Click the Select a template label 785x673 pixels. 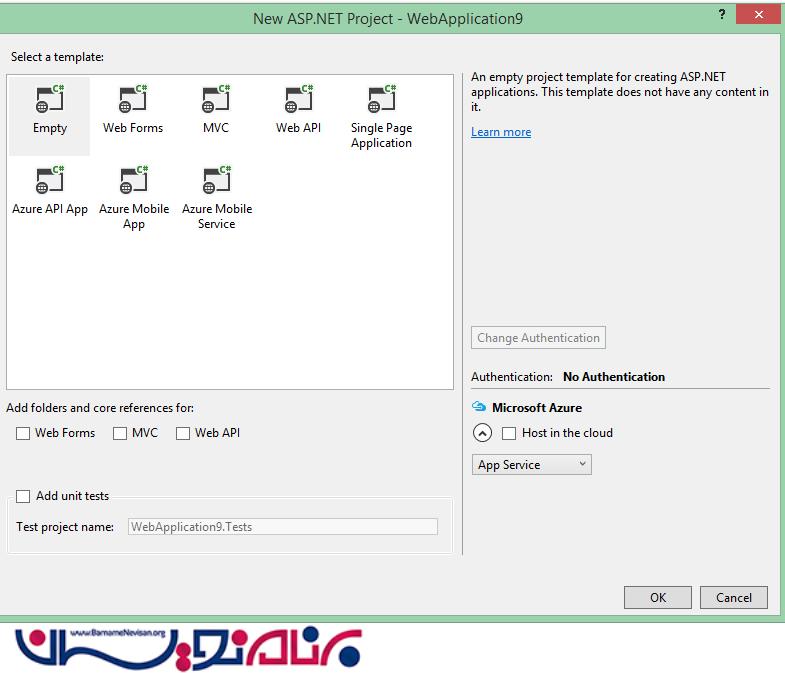(x=57, y=57)
